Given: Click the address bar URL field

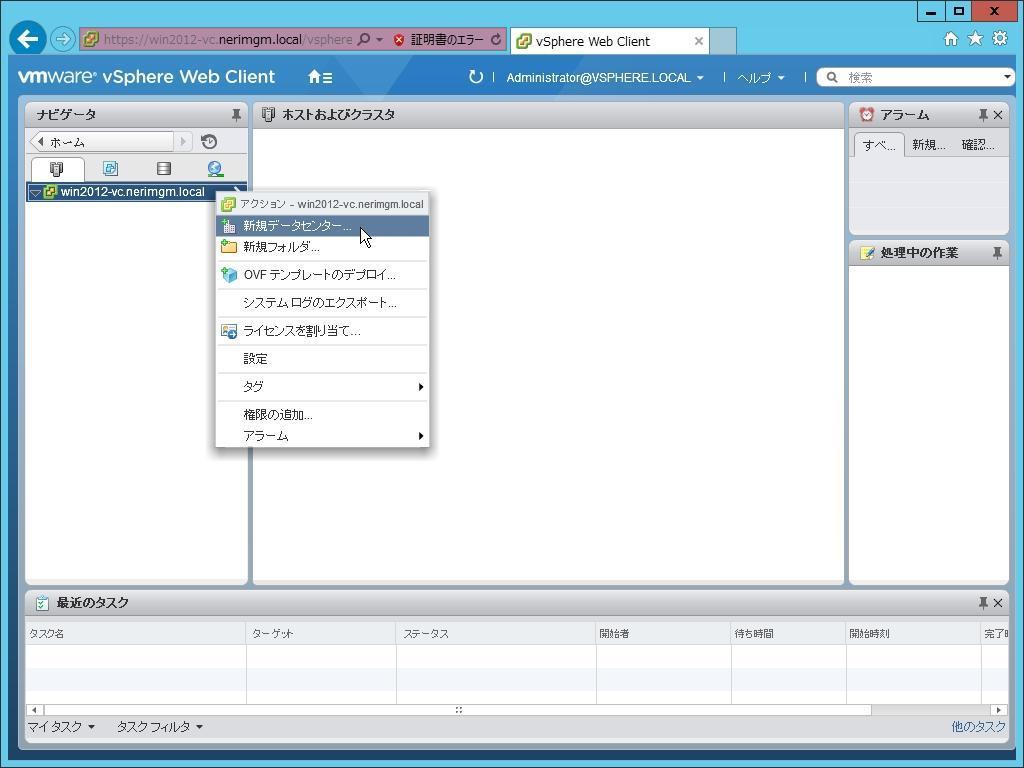Looking at the screenshot, I should tap(227, 40).
